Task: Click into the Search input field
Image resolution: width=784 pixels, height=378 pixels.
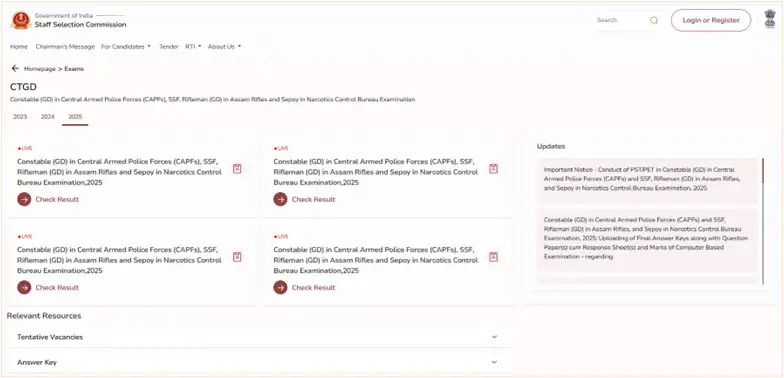Action: (620, 20)
